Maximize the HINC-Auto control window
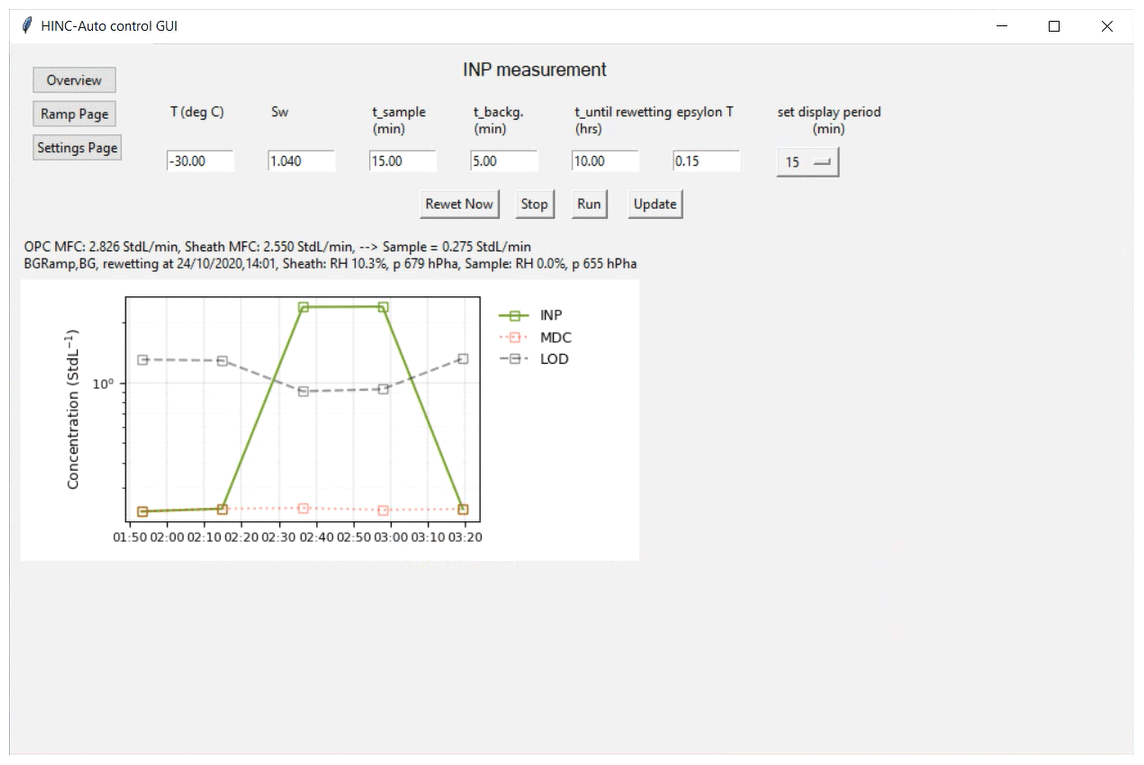1144x765 pixels. (x=1053, y=27)
